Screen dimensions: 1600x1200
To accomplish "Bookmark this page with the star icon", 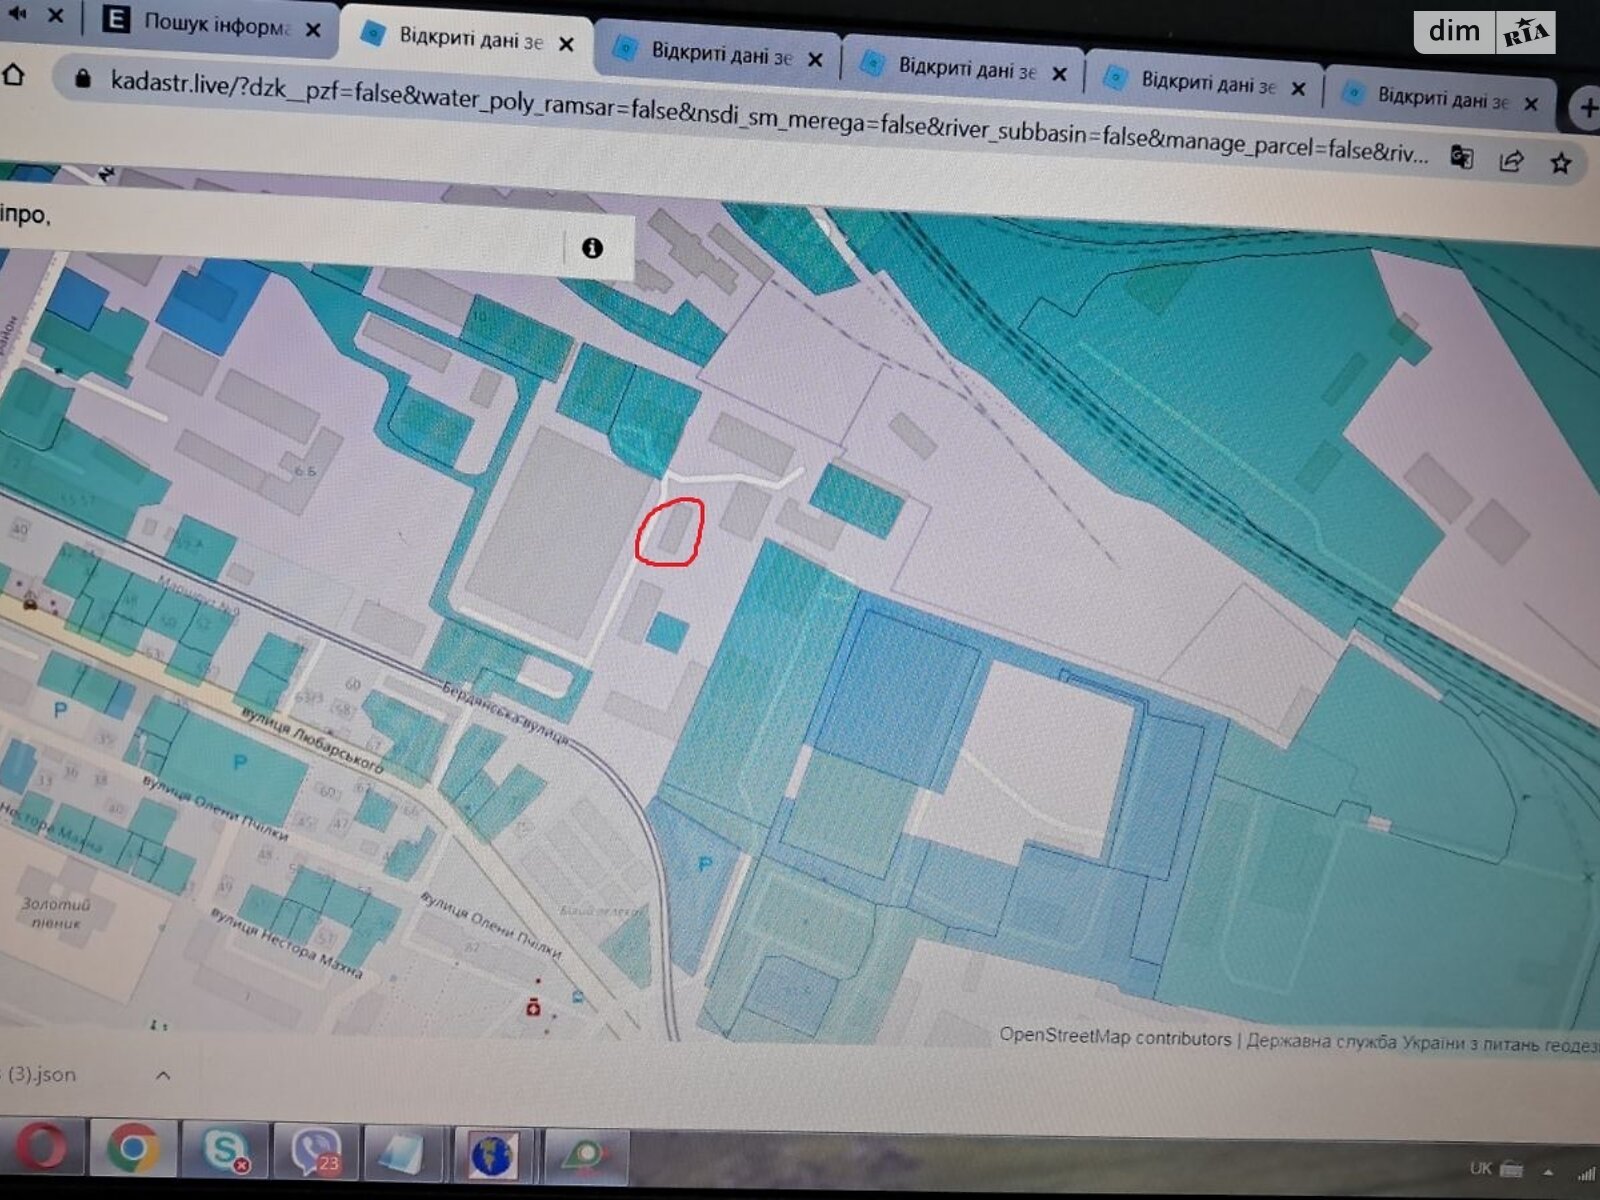I will click(1560, 163).
